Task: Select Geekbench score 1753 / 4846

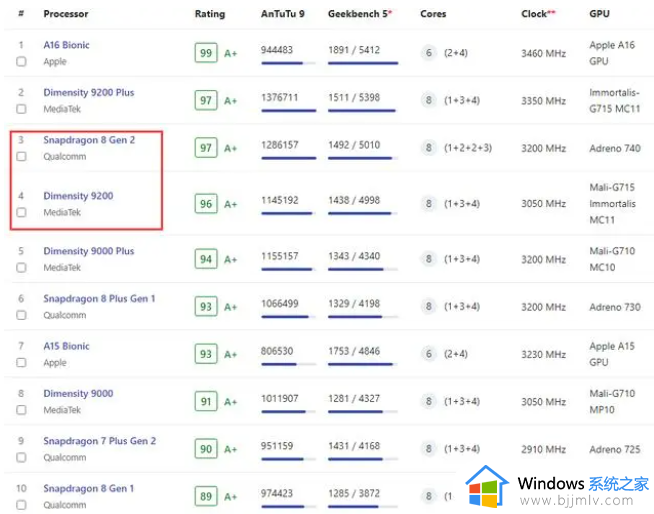Action: pyautogui.click(x=354, y=351)
